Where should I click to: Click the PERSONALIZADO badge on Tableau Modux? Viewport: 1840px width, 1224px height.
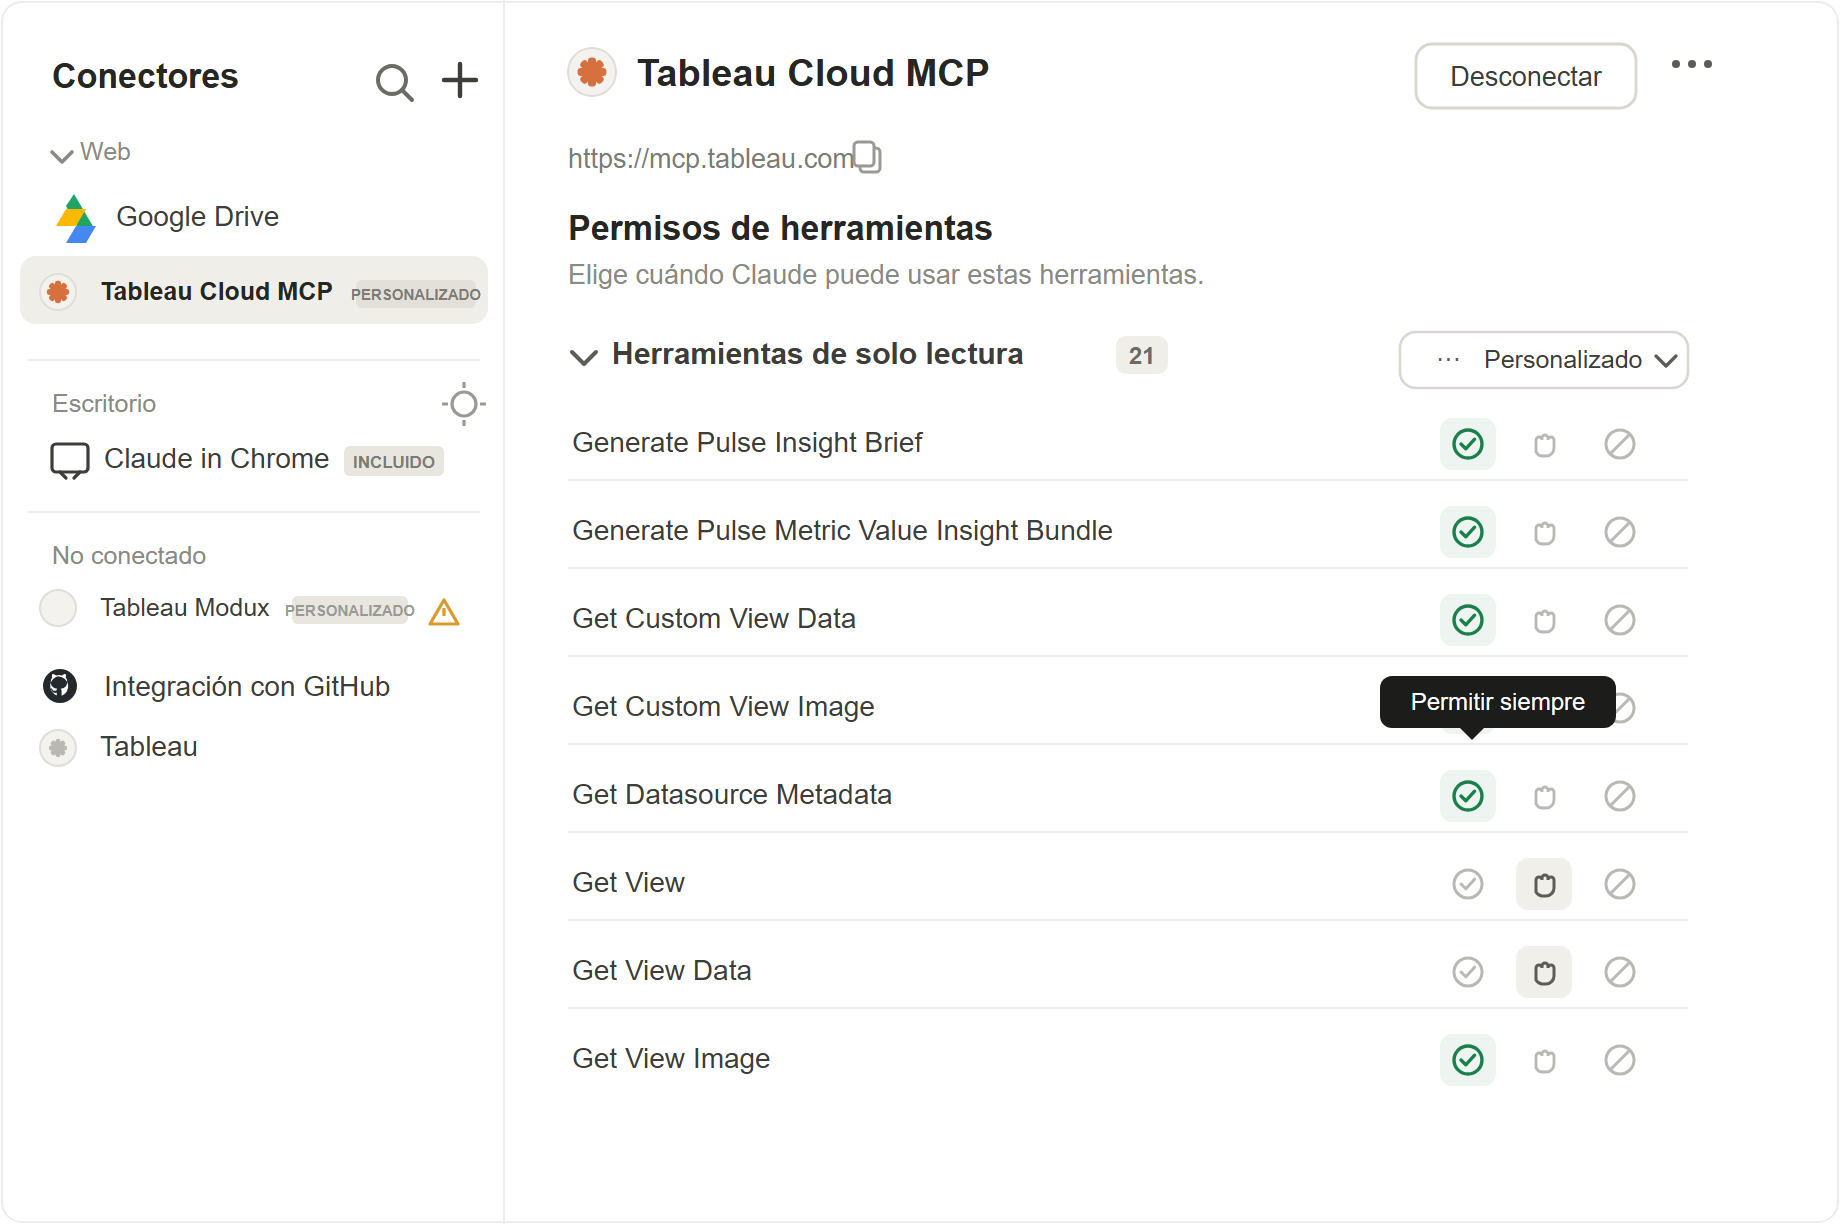point(349,609)
